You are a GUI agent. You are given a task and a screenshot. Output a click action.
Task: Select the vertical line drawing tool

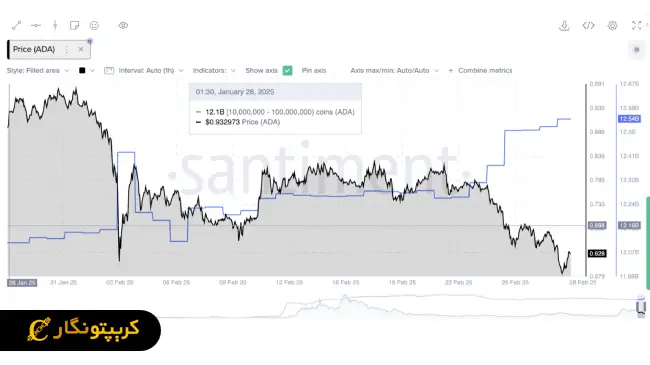55,26
